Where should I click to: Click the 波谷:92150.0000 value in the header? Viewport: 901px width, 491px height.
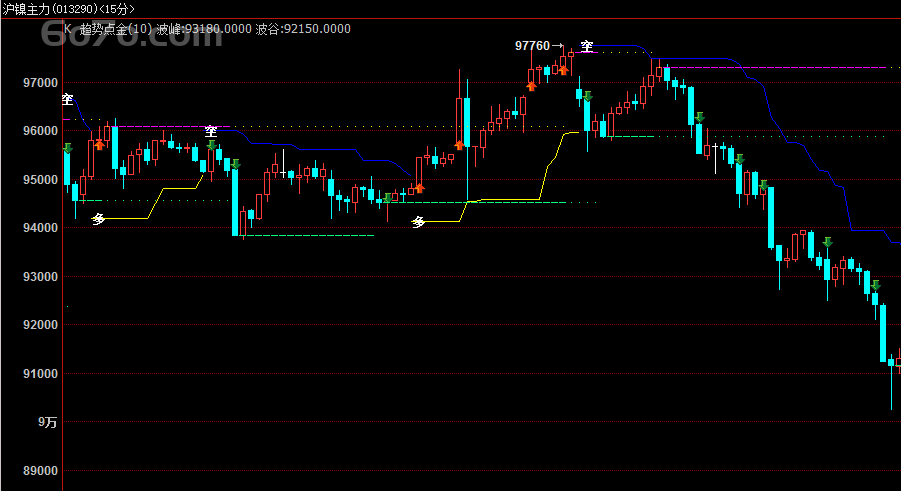(303, 29)
